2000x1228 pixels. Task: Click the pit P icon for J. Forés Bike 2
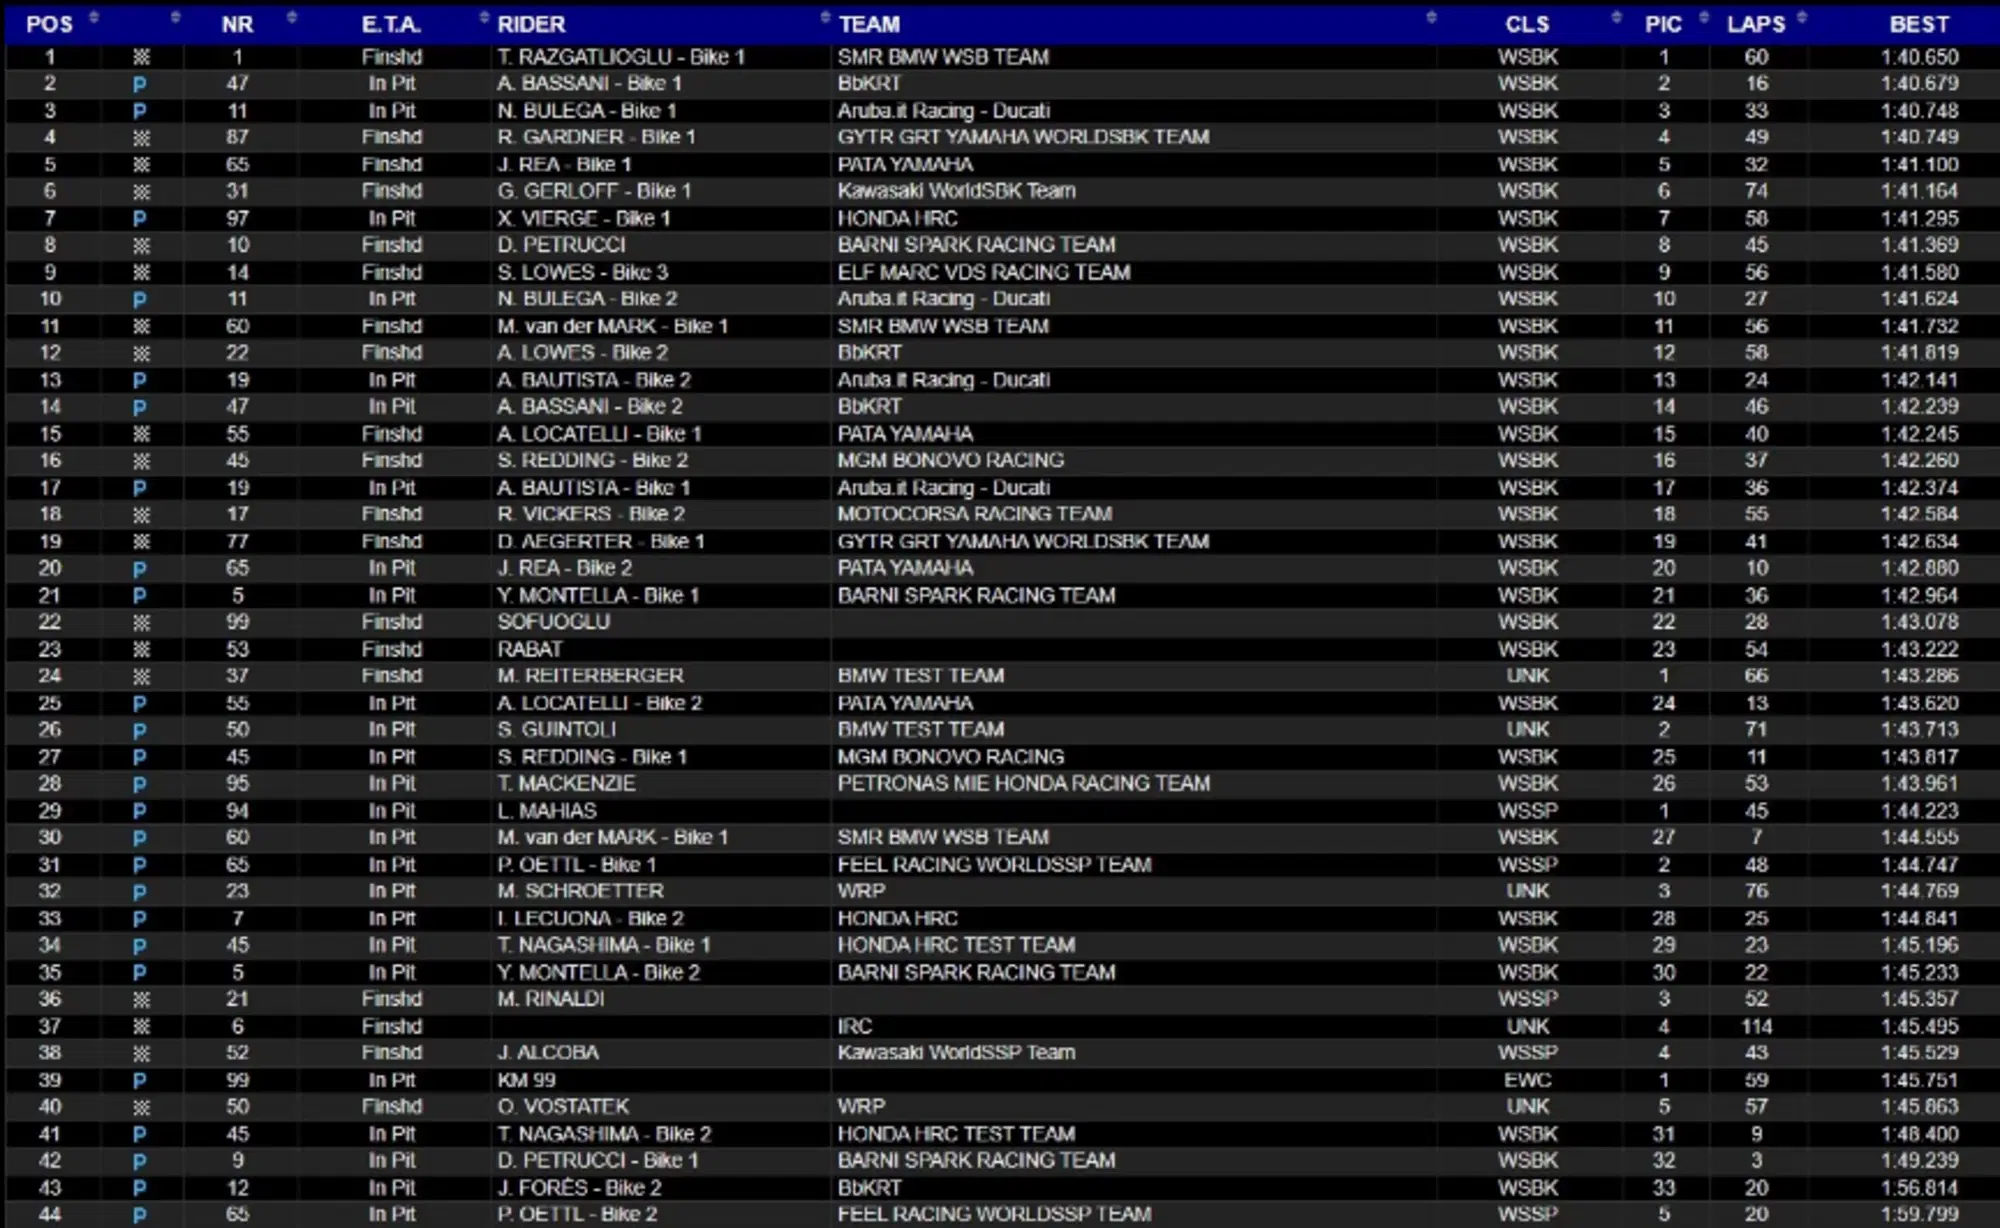(139, 1189)
